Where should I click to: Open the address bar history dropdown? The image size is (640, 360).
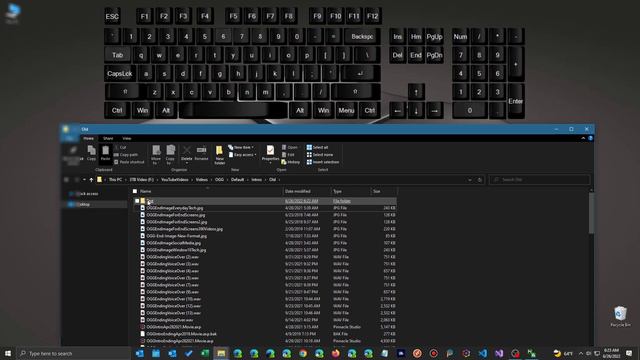tap(470, 180)
